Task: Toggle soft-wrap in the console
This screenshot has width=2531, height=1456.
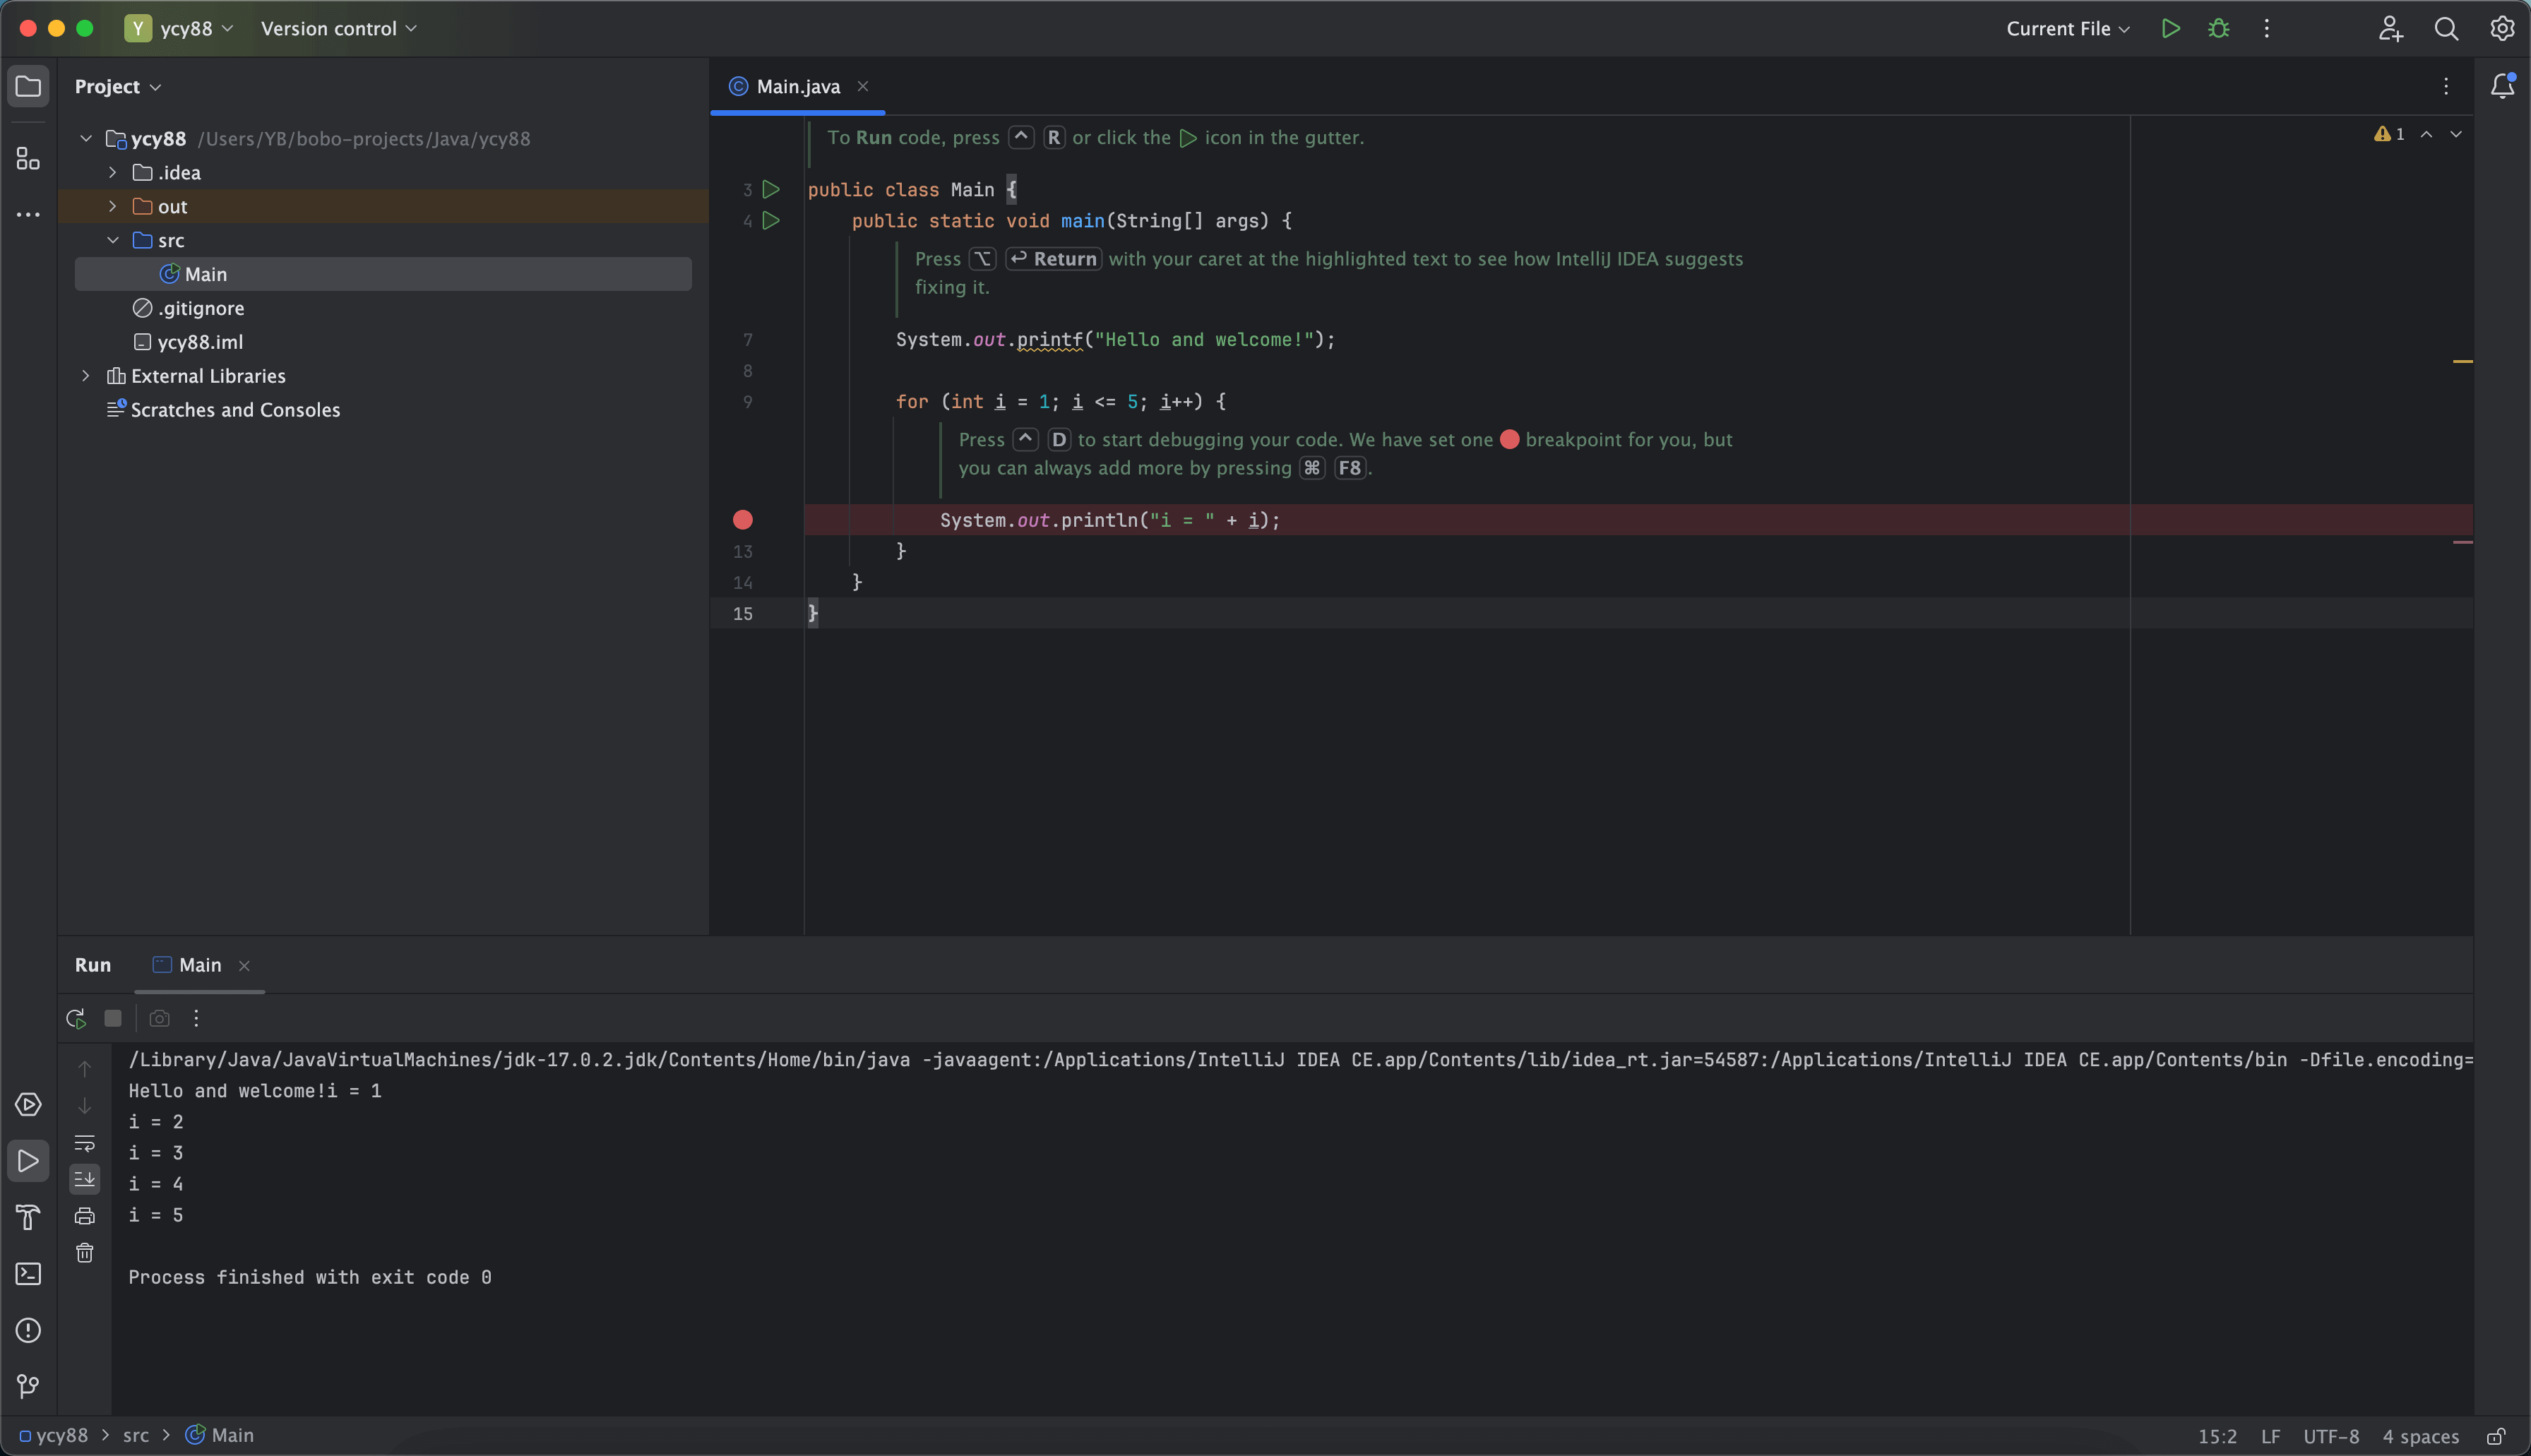Action: point(85,1143)
